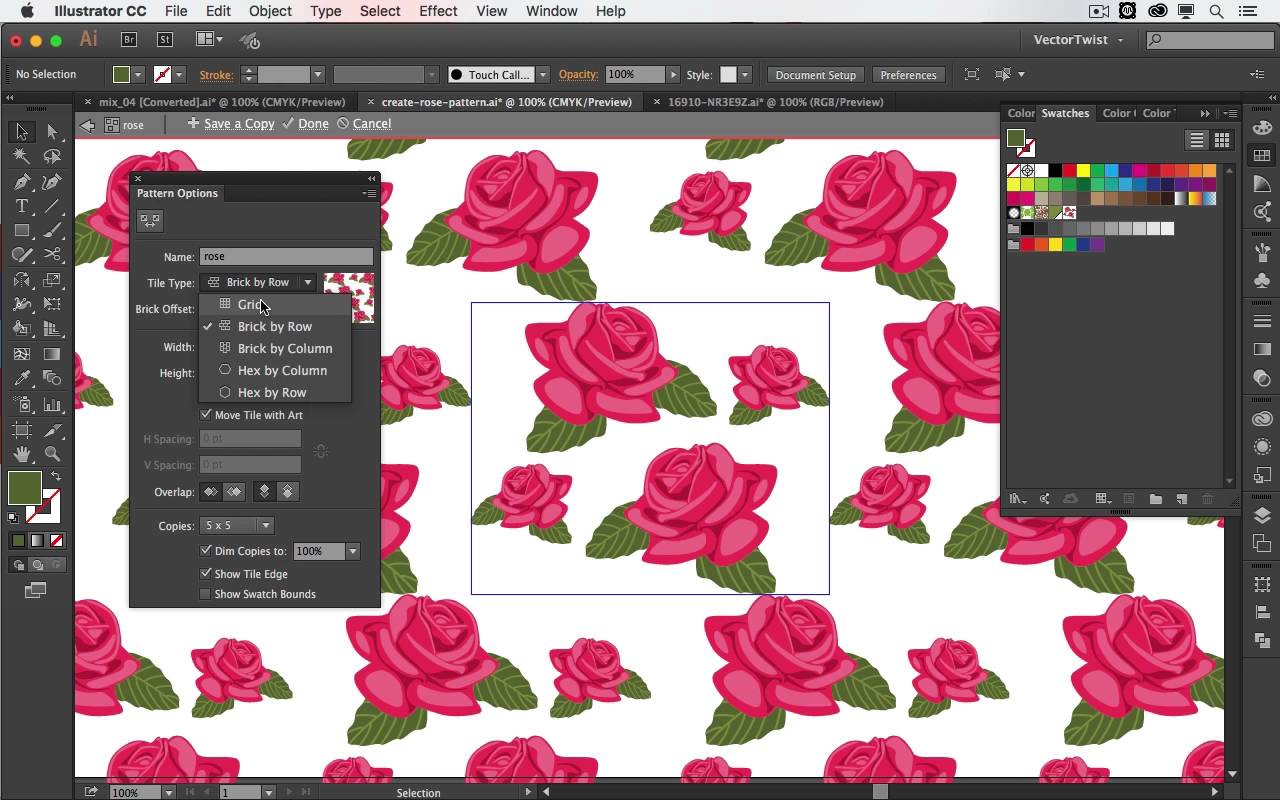1280x800 pixels.
Task: Open the Effect menu
Action: tap(438, 11)
